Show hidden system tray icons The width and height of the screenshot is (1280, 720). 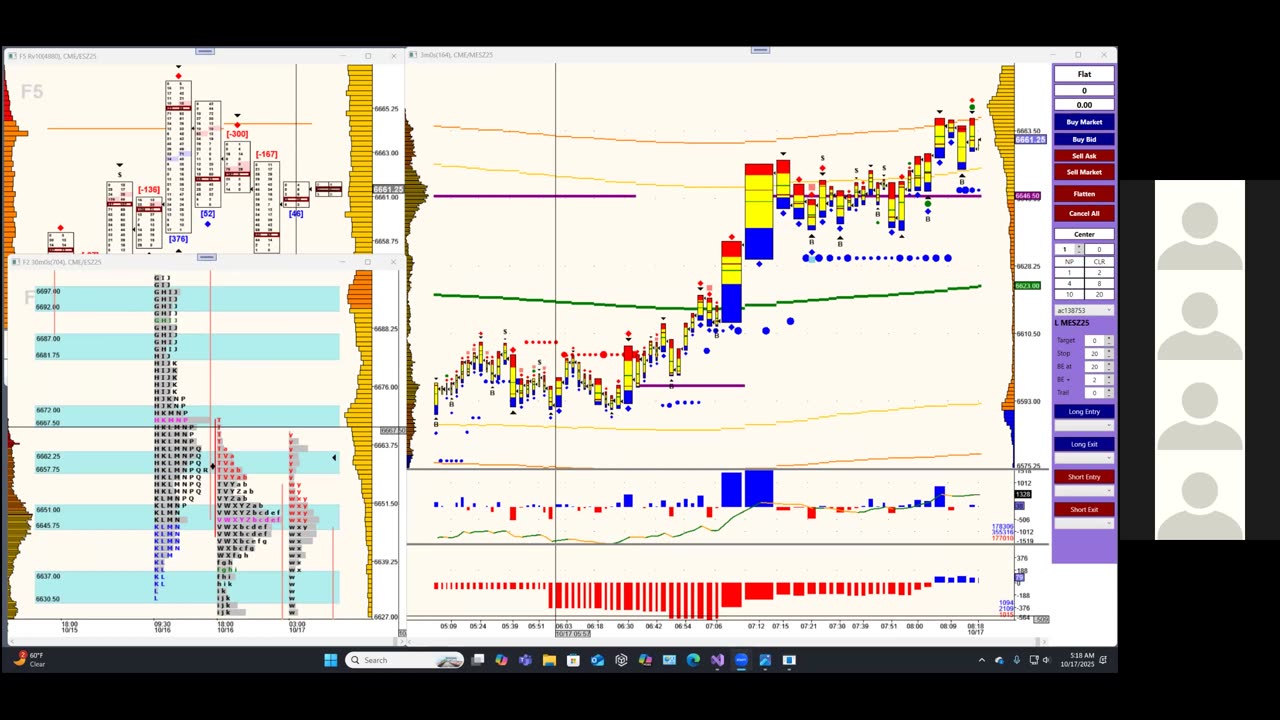click(x=981, y=660)
